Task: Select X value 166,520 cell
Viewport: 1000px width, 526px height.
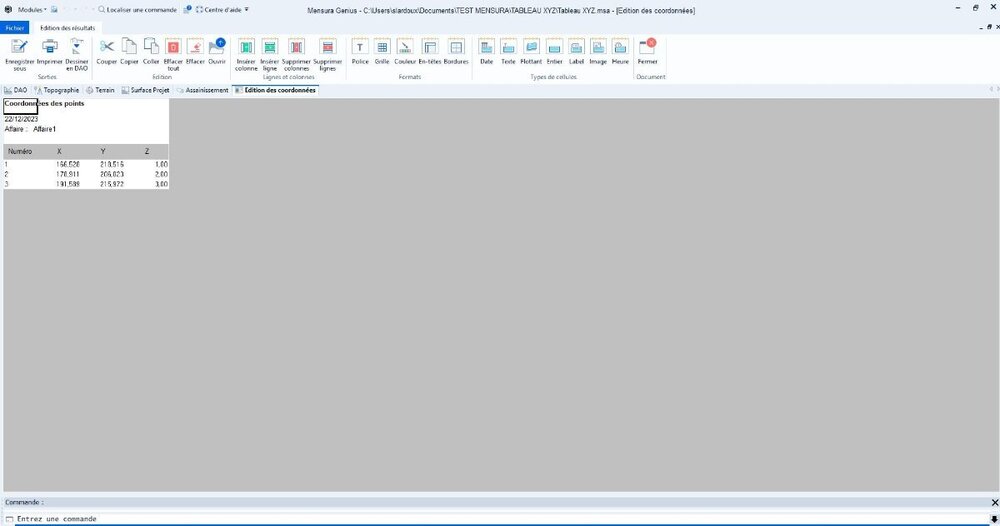Action: [x=68, y=164]
